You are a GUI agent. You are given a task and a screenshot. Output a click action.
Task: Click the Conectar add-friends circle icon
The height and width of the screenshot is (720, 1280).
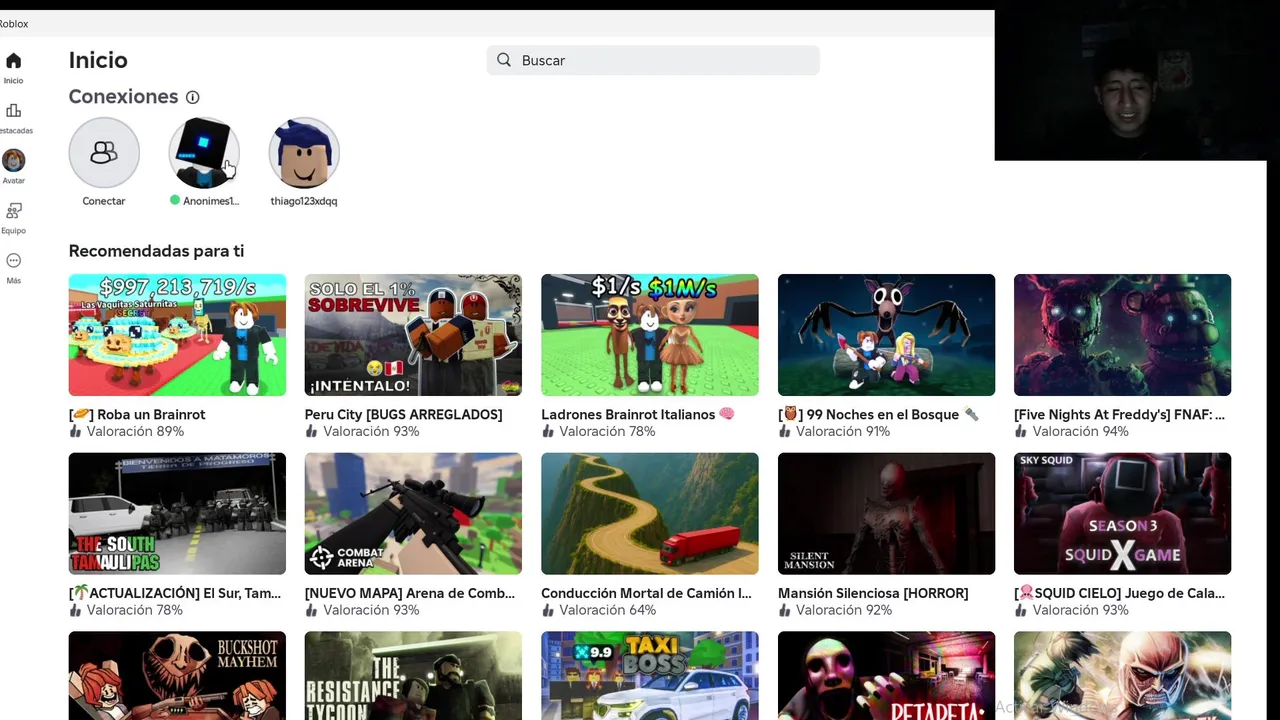pos(104,153)
